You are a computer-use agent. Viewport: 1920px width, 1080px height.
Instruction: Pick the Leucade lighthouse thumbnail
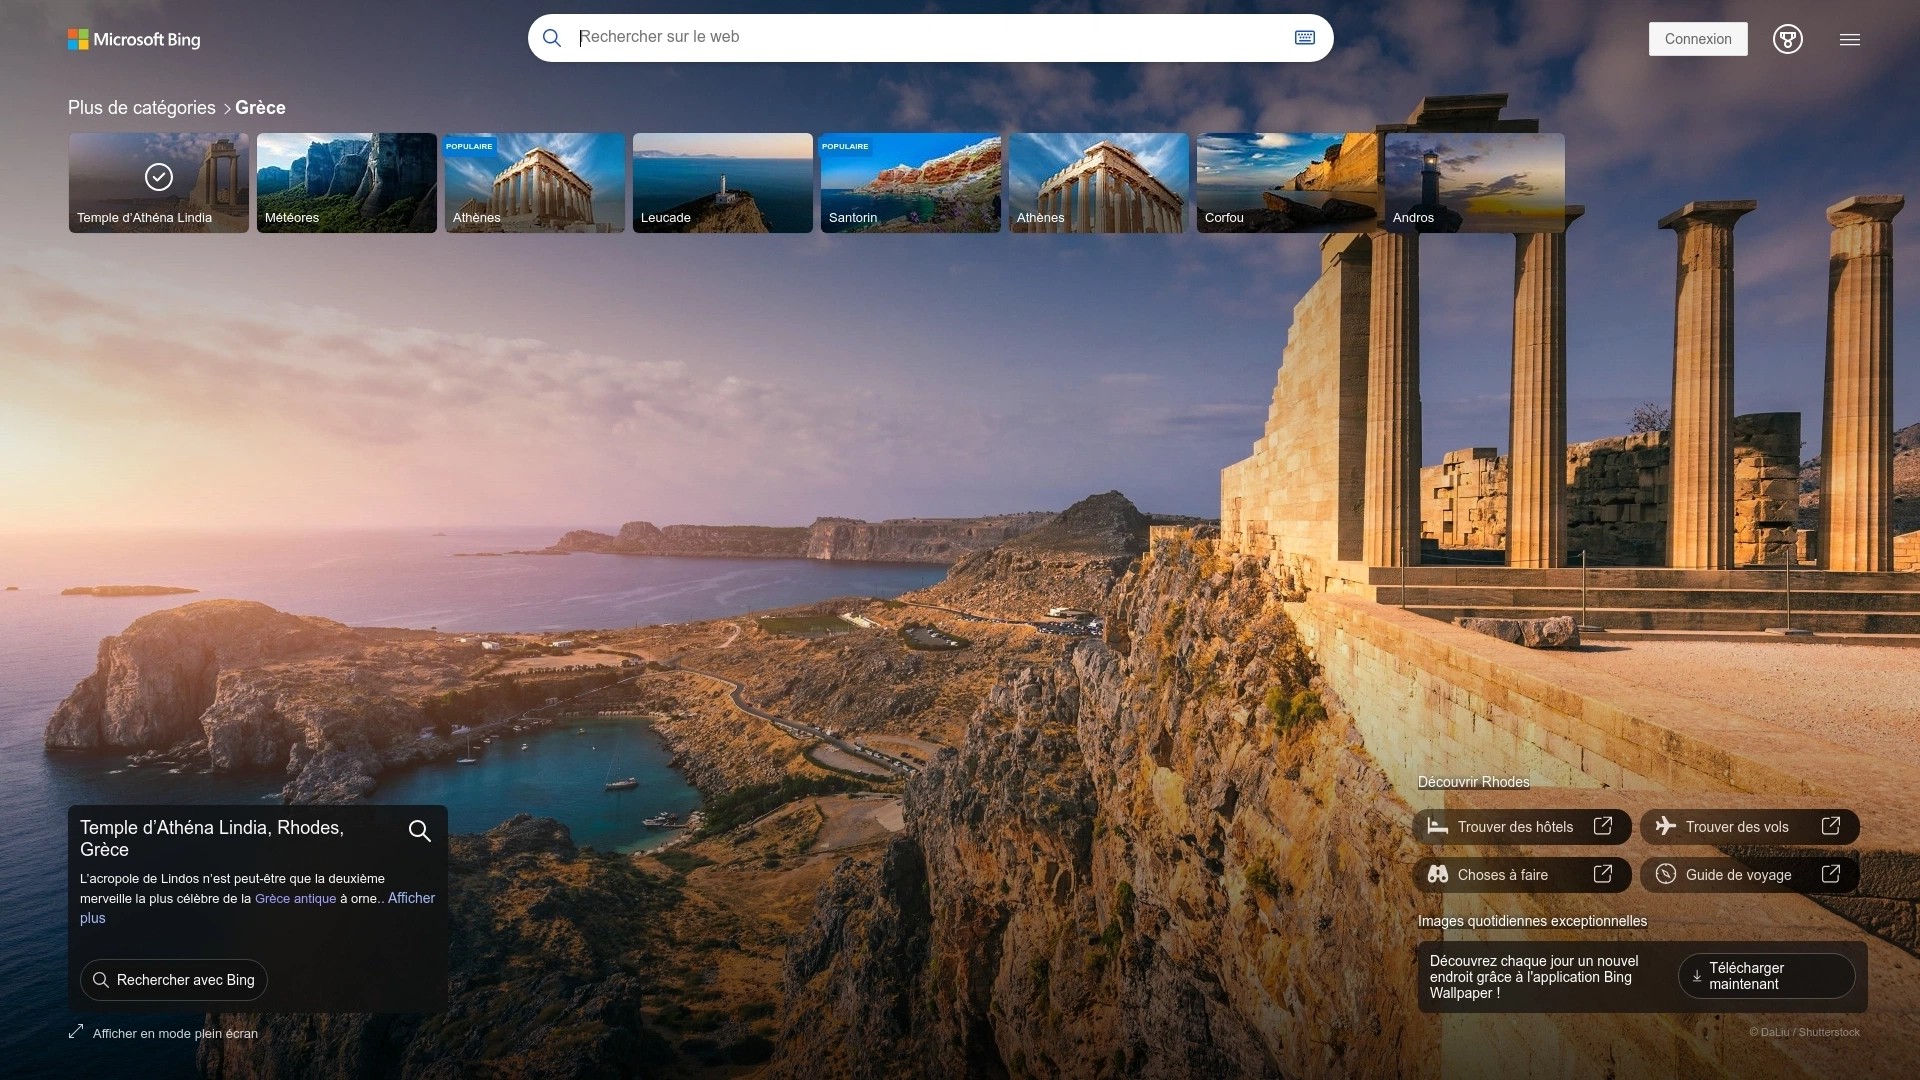[x=722, y=183]
